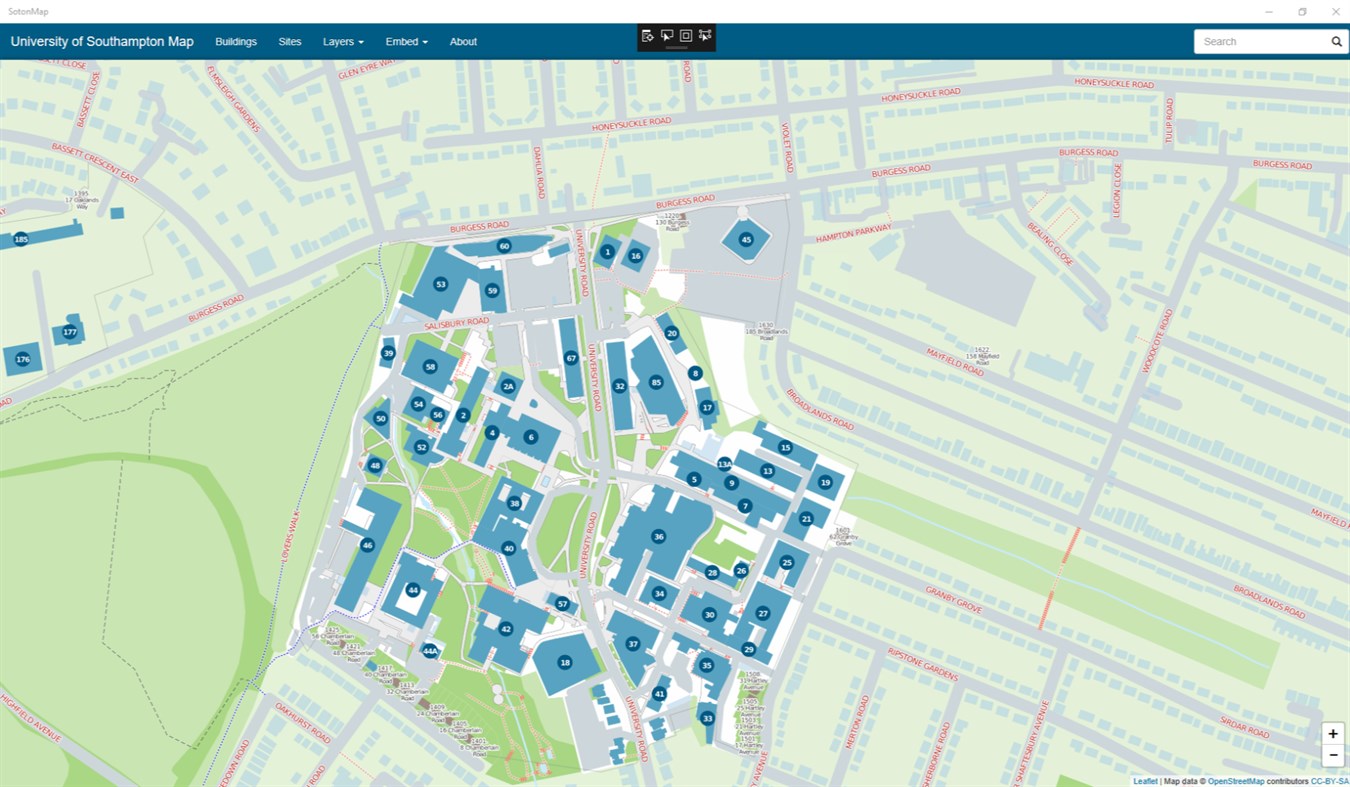Viewport: 1350px width, 787px height.
Task: Click the search magnifier icon
Action: [1336, 41]
